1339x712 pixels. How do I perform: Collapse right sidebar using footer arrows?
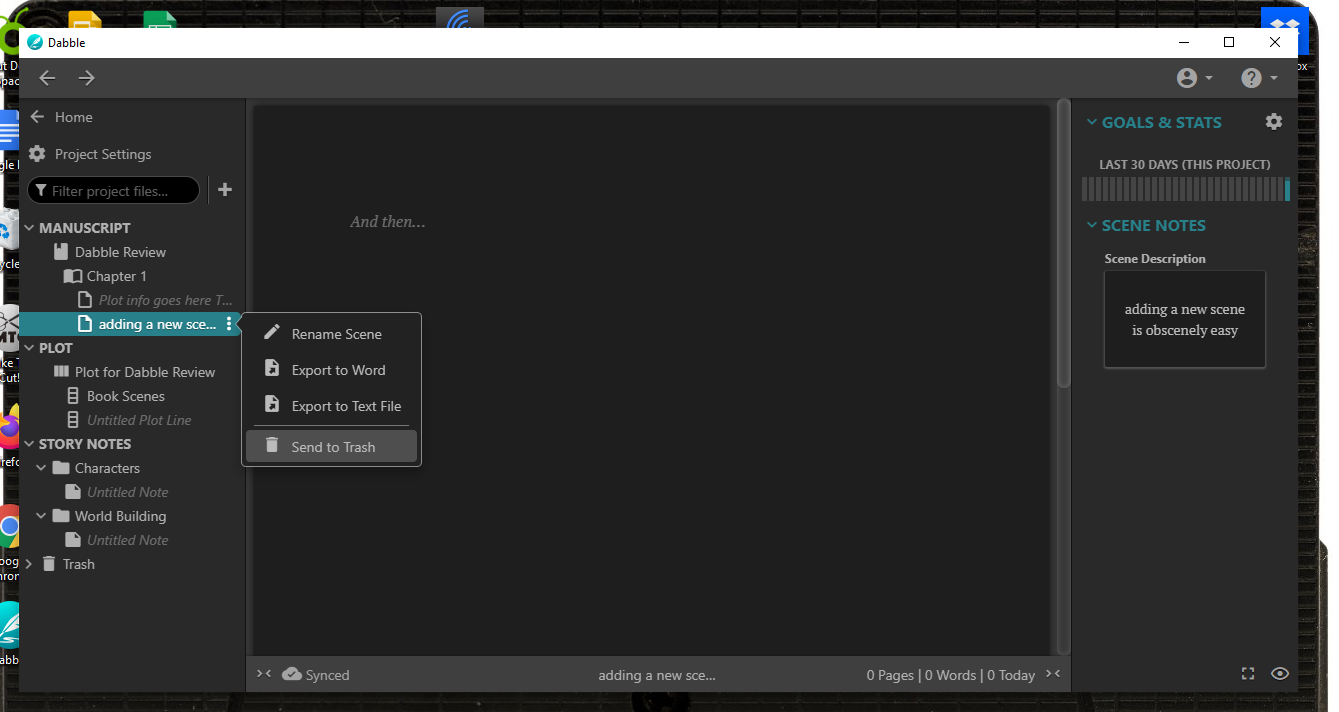pyautogui.click(x=1053, y=674)
